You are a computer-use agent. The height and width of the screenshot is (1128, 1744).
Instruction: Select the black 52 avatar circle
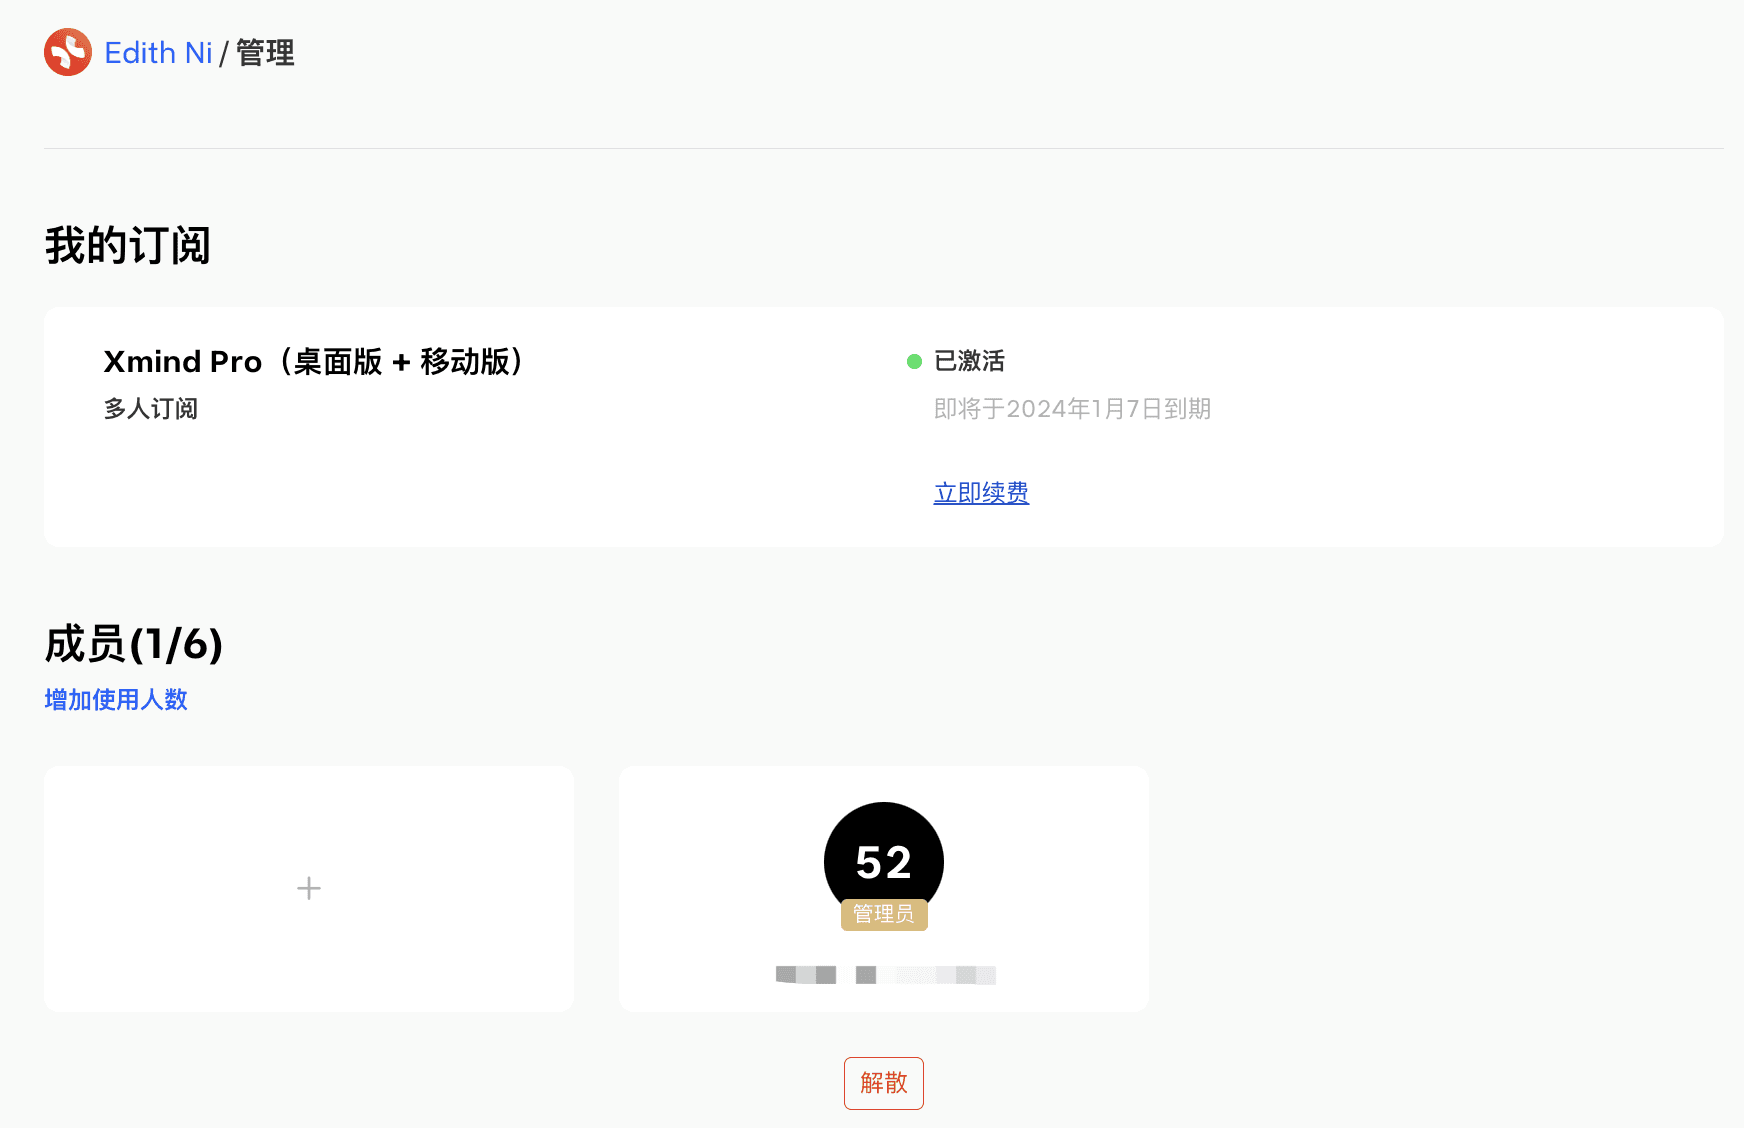884,857
